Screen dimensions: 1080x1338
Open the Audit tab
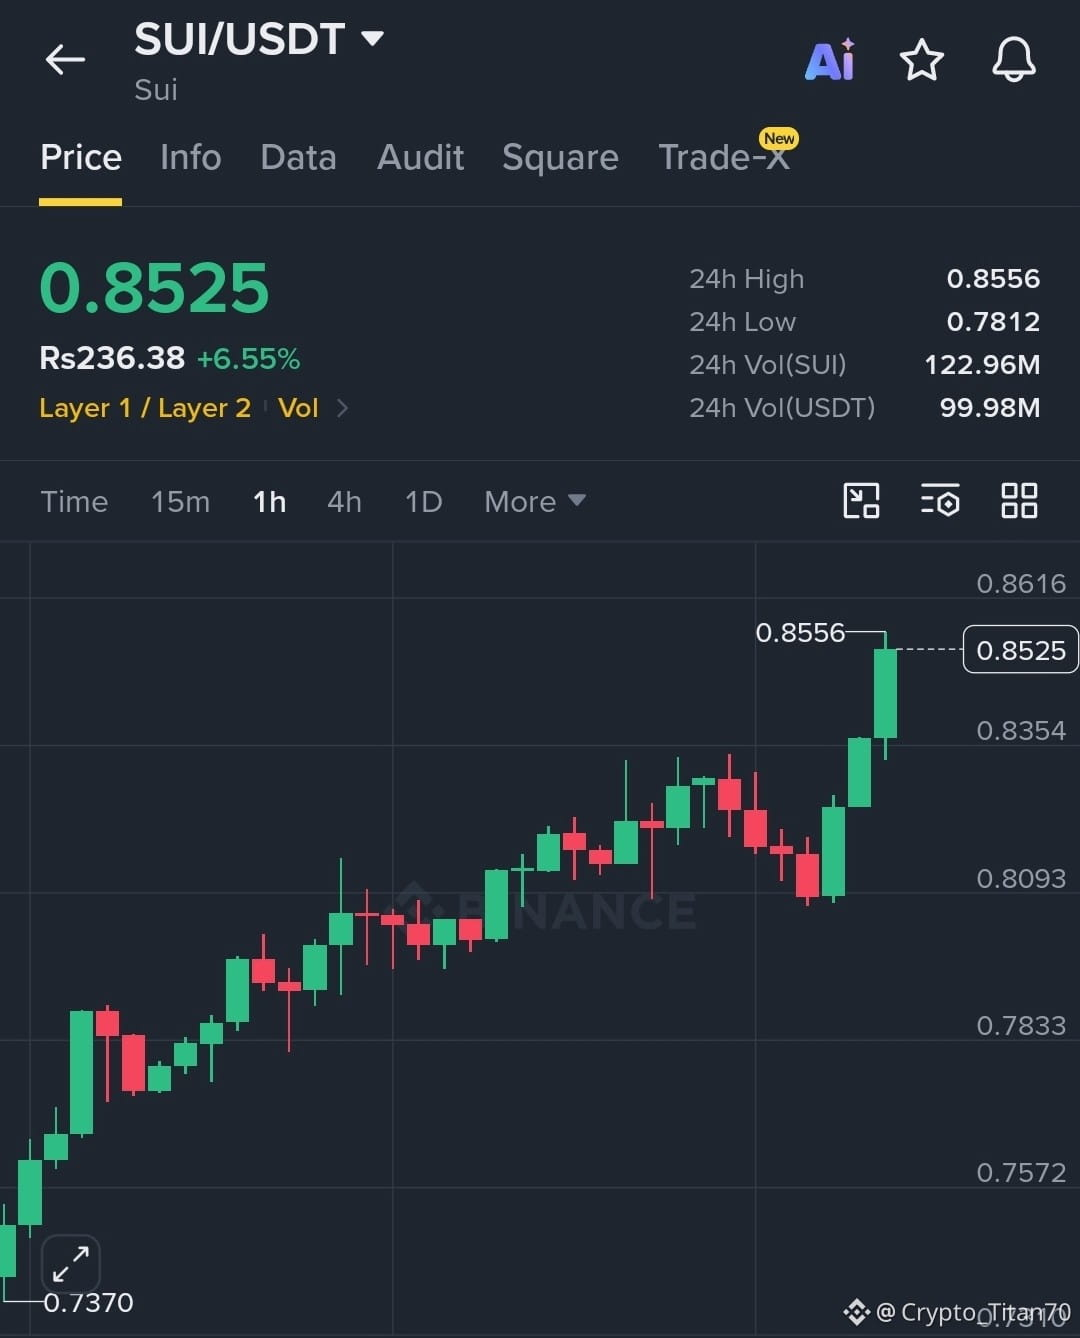point(420,157)
